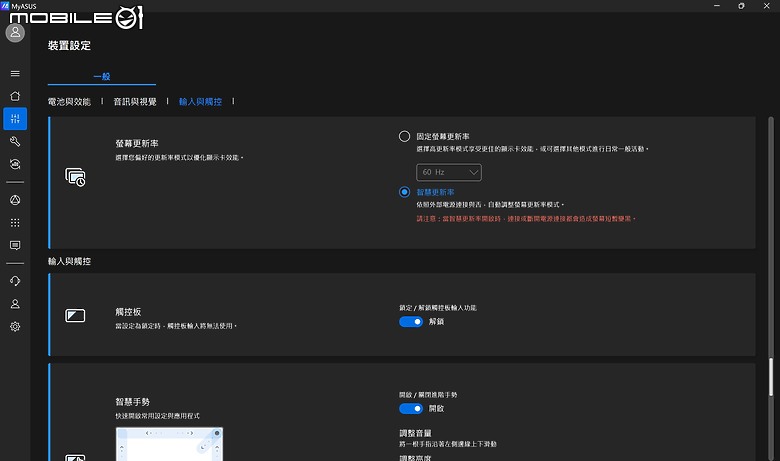Jump to 電池與效能 section
The width and height of the screenshot is (780, 461).
69,102
